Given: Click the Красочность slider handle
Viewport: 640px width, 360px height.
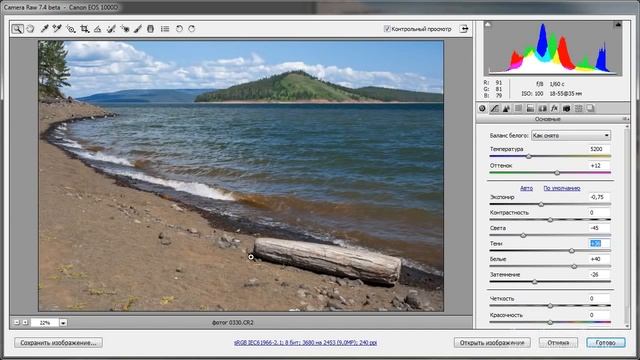Looking at the screenshot, I should point(550,322).
